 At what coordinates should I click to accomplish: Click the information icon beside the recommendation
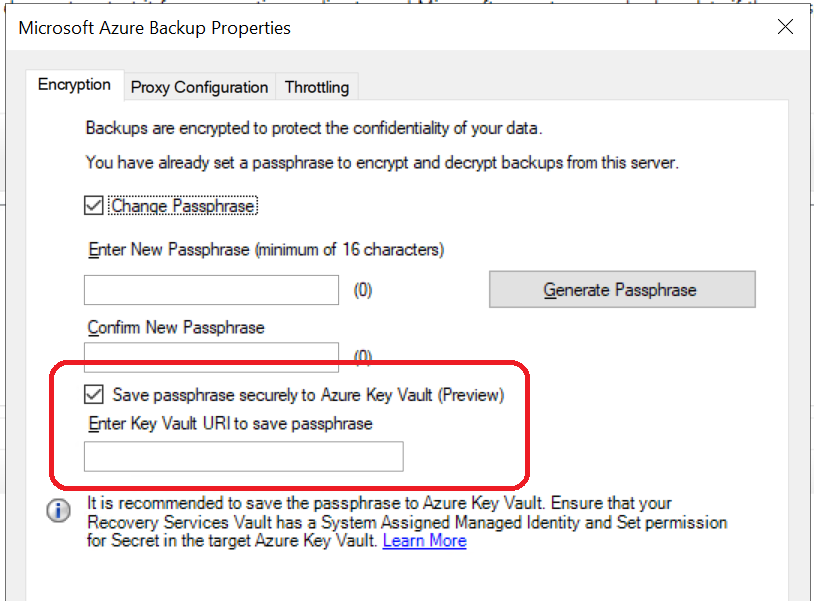(x=59, y=511)
